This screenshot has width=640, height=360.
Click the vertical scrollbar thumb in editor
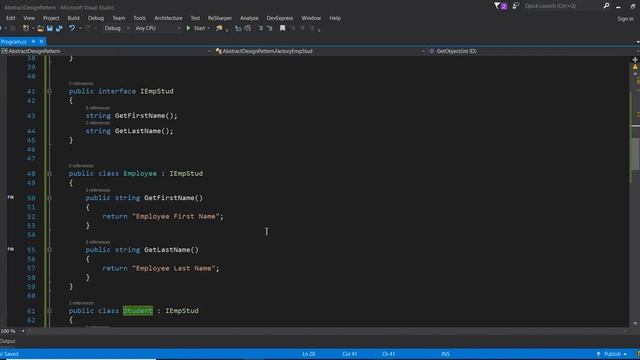click(x=636, y=153)
